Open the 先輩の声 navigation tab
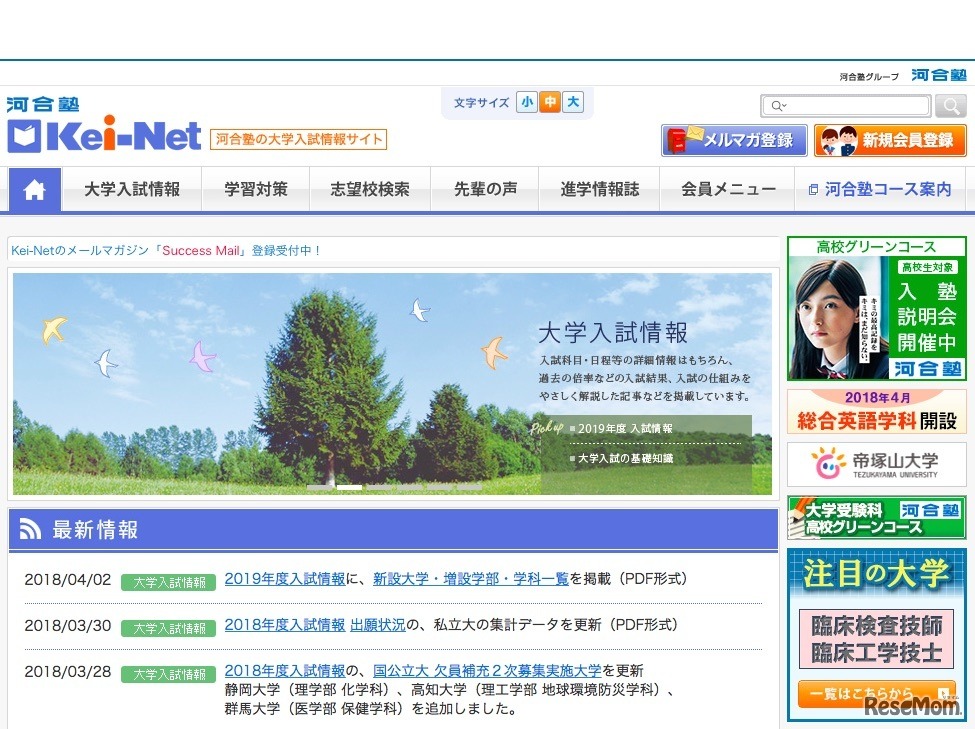 [x=484, y=189]
